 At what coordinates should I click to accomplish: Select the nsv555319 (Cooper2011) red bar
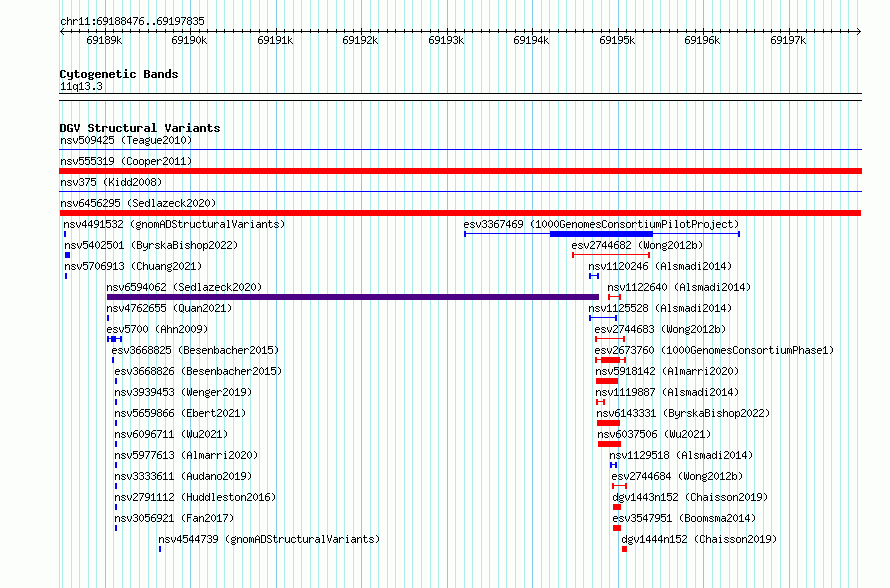point(460,171)
